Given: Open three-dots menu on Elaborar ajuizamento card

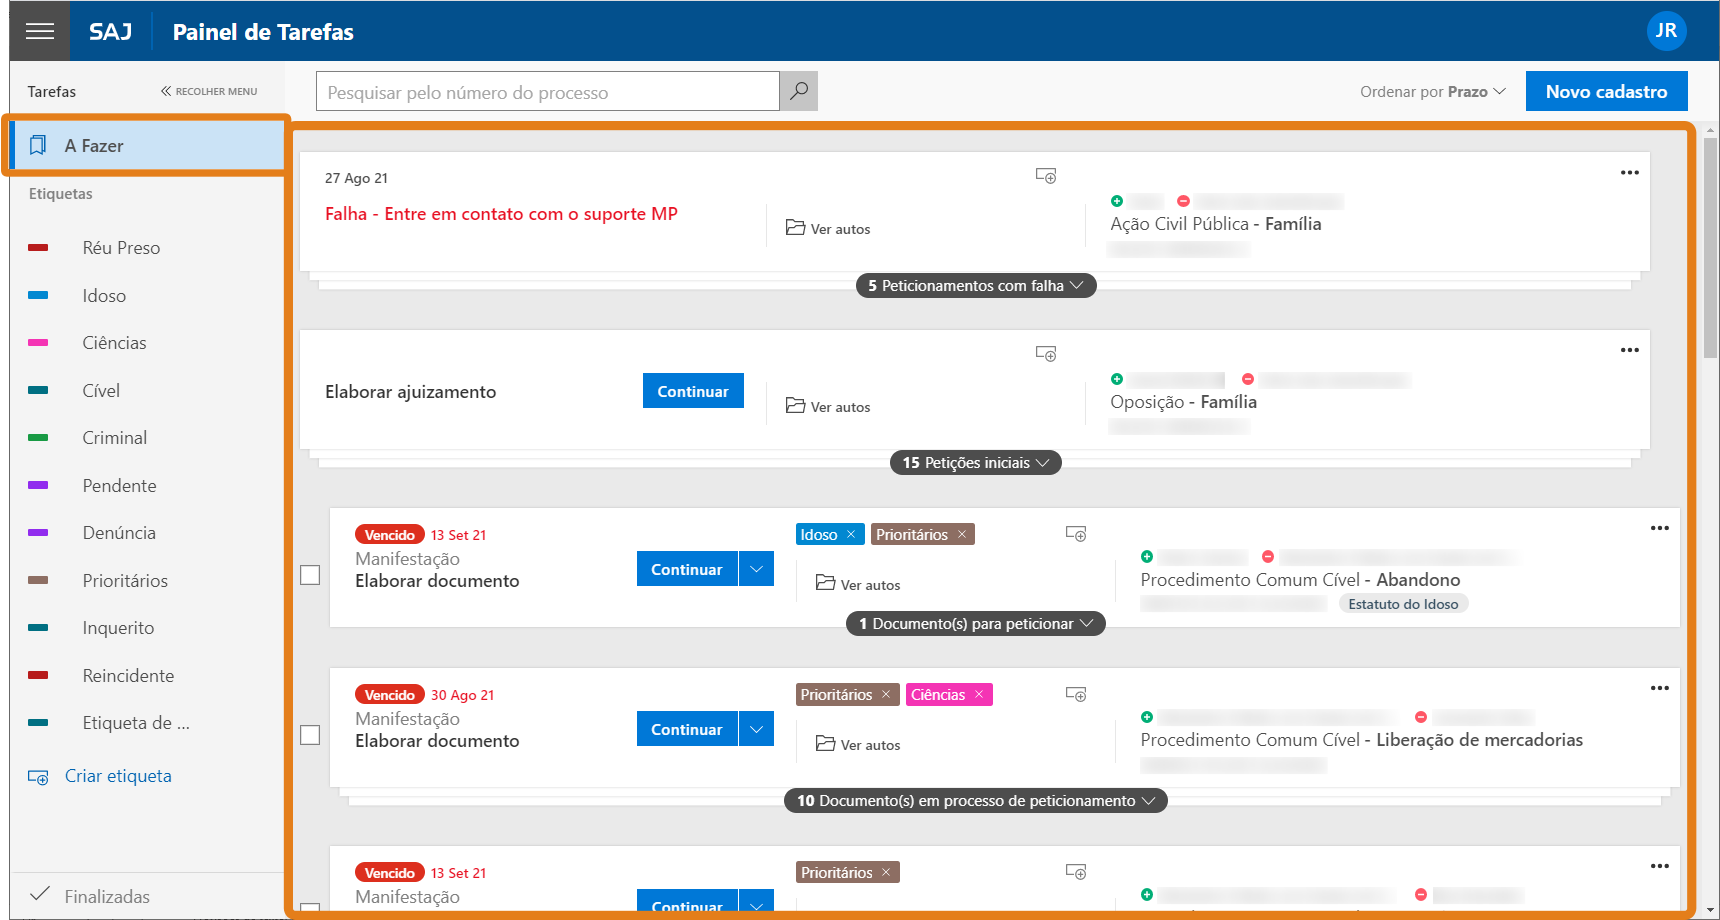Looking at the screenshot, I should click(1629, 350).
